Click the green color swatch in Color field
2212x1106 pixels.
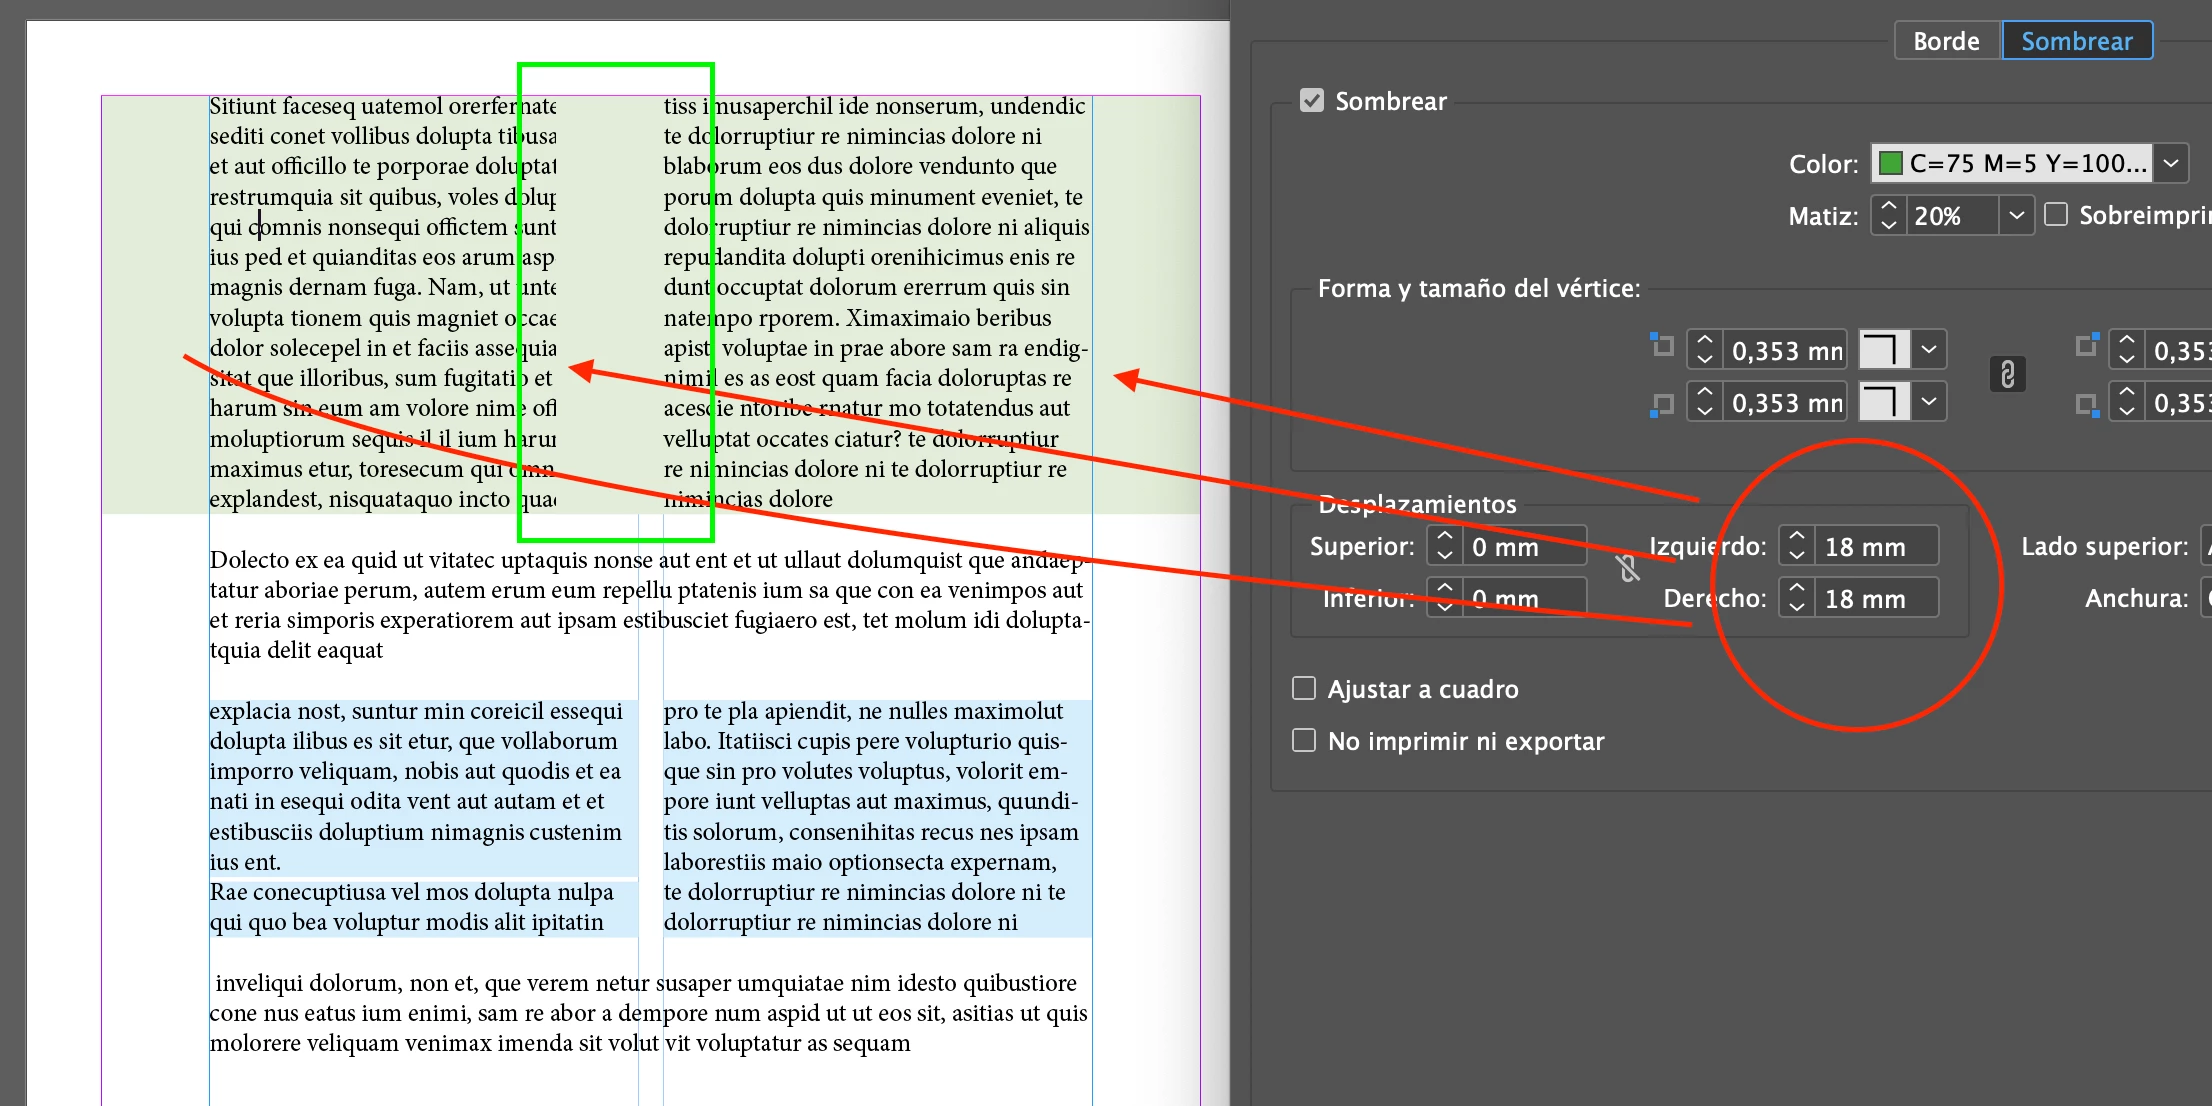tap(1890, 163)
